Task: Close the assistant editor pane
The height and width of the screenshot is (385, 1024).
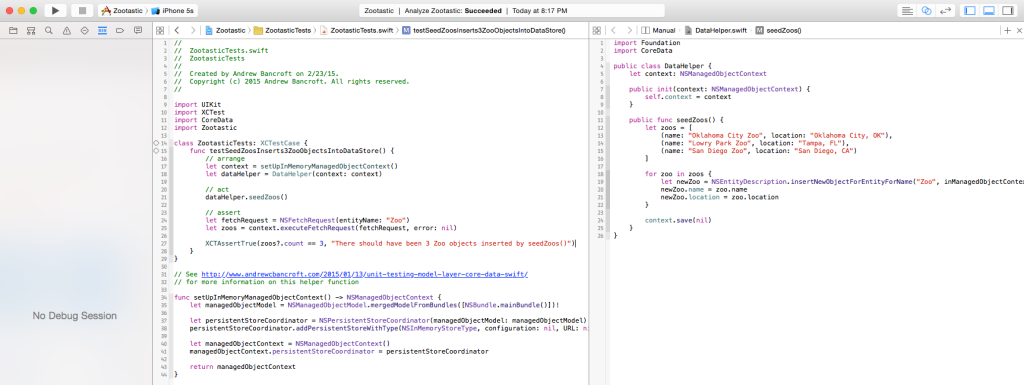Action: click(1018, 31)
